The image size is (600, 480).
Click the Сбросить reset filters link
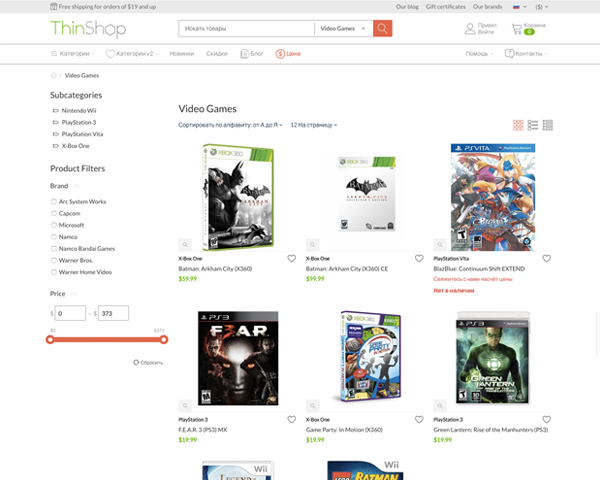tap(148, 362)
